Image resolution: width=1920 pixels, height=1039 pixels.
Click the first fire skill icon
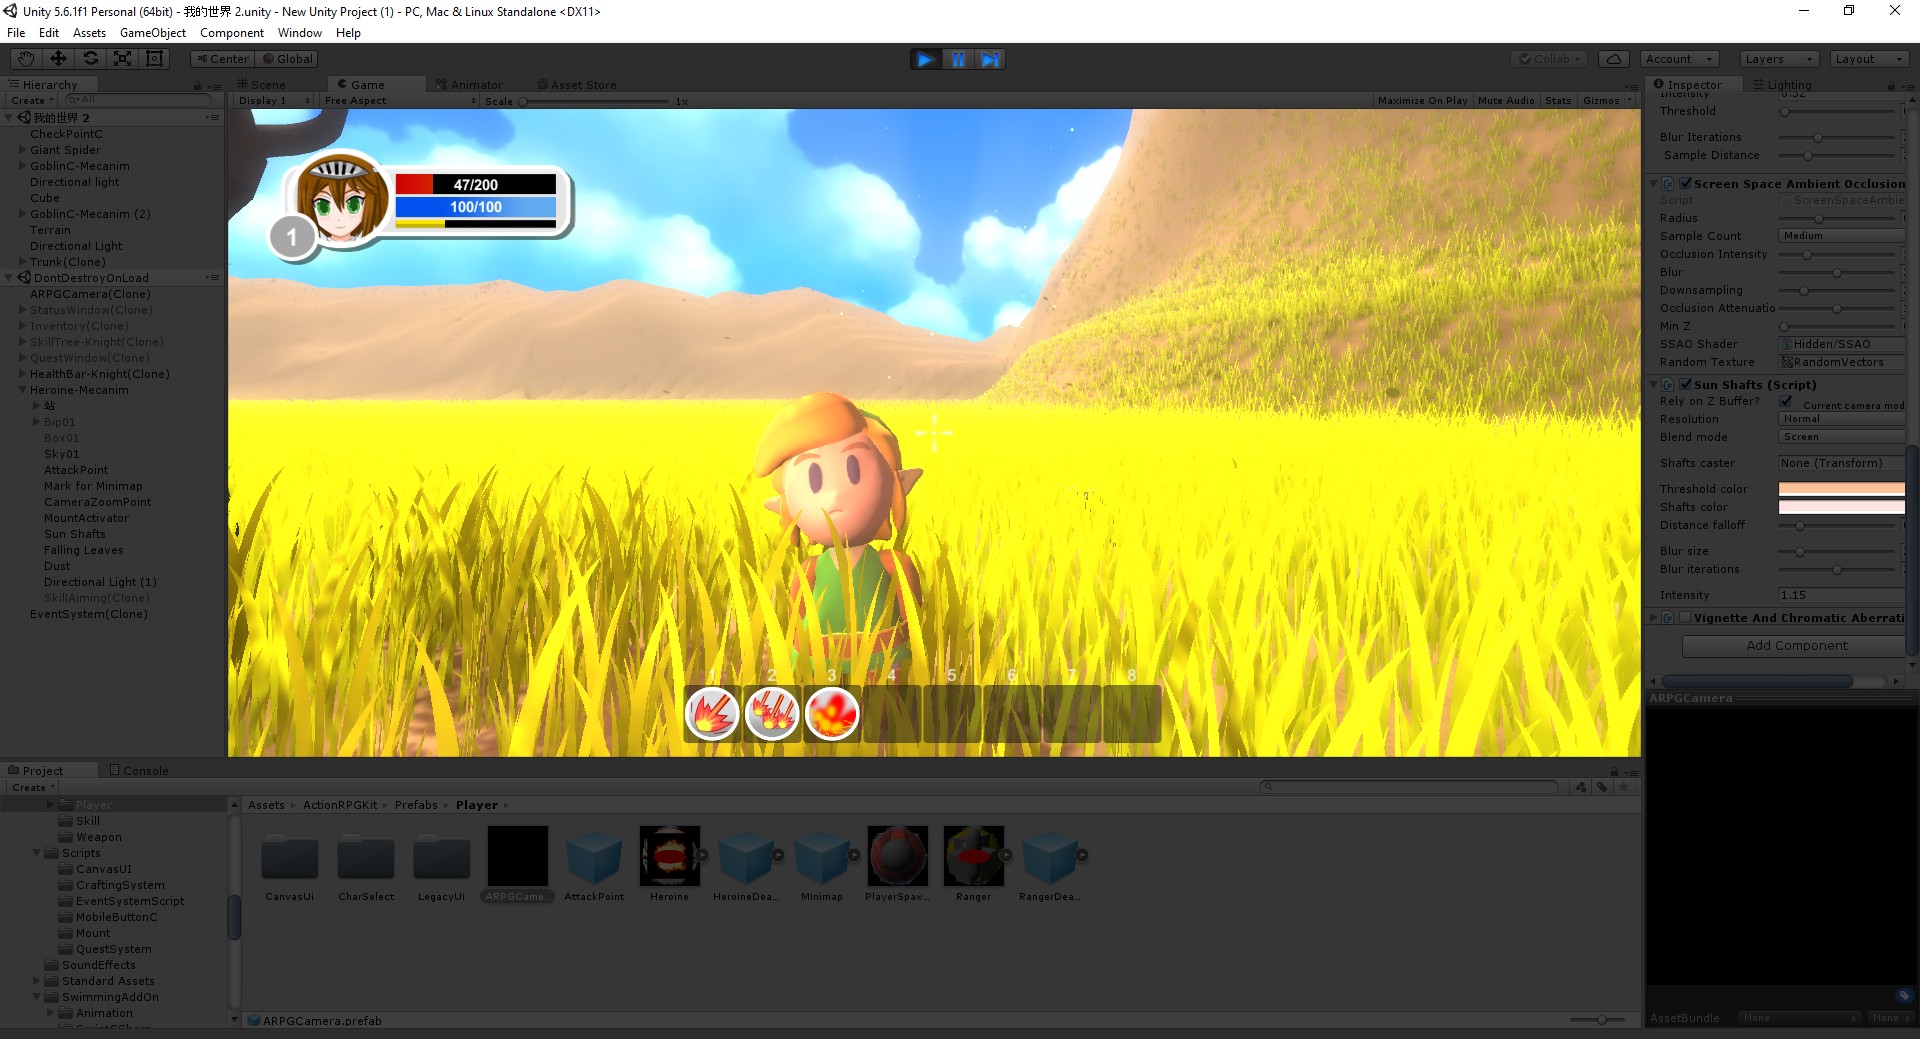tap(712, 714)
